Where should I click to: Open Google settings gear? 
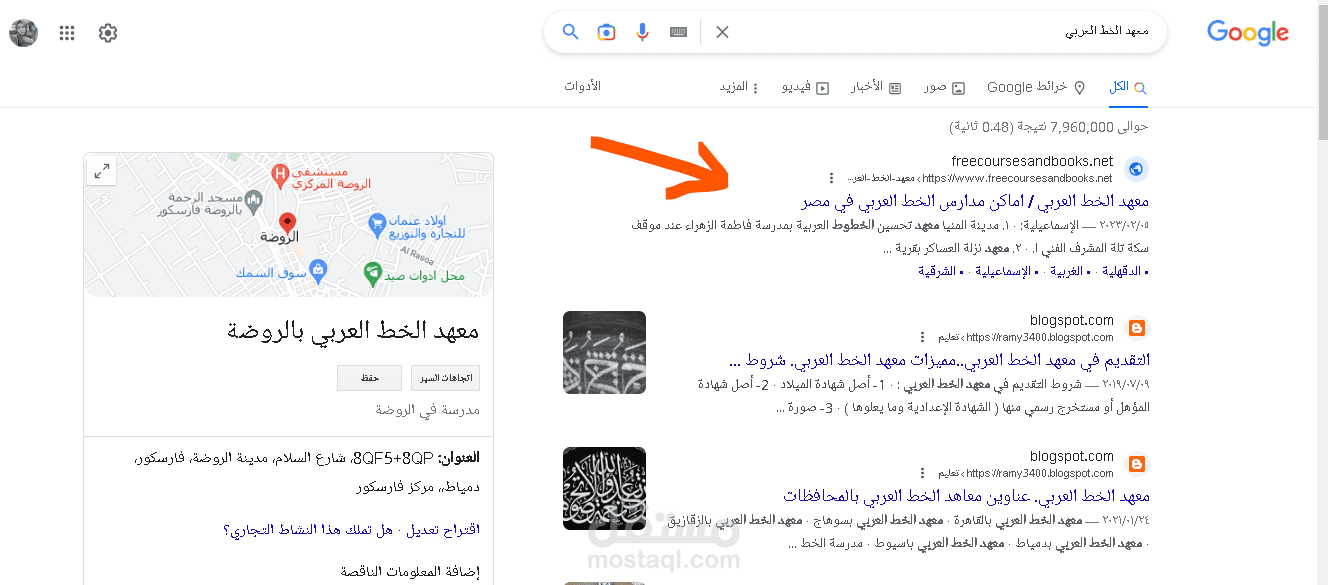[108, 33]
